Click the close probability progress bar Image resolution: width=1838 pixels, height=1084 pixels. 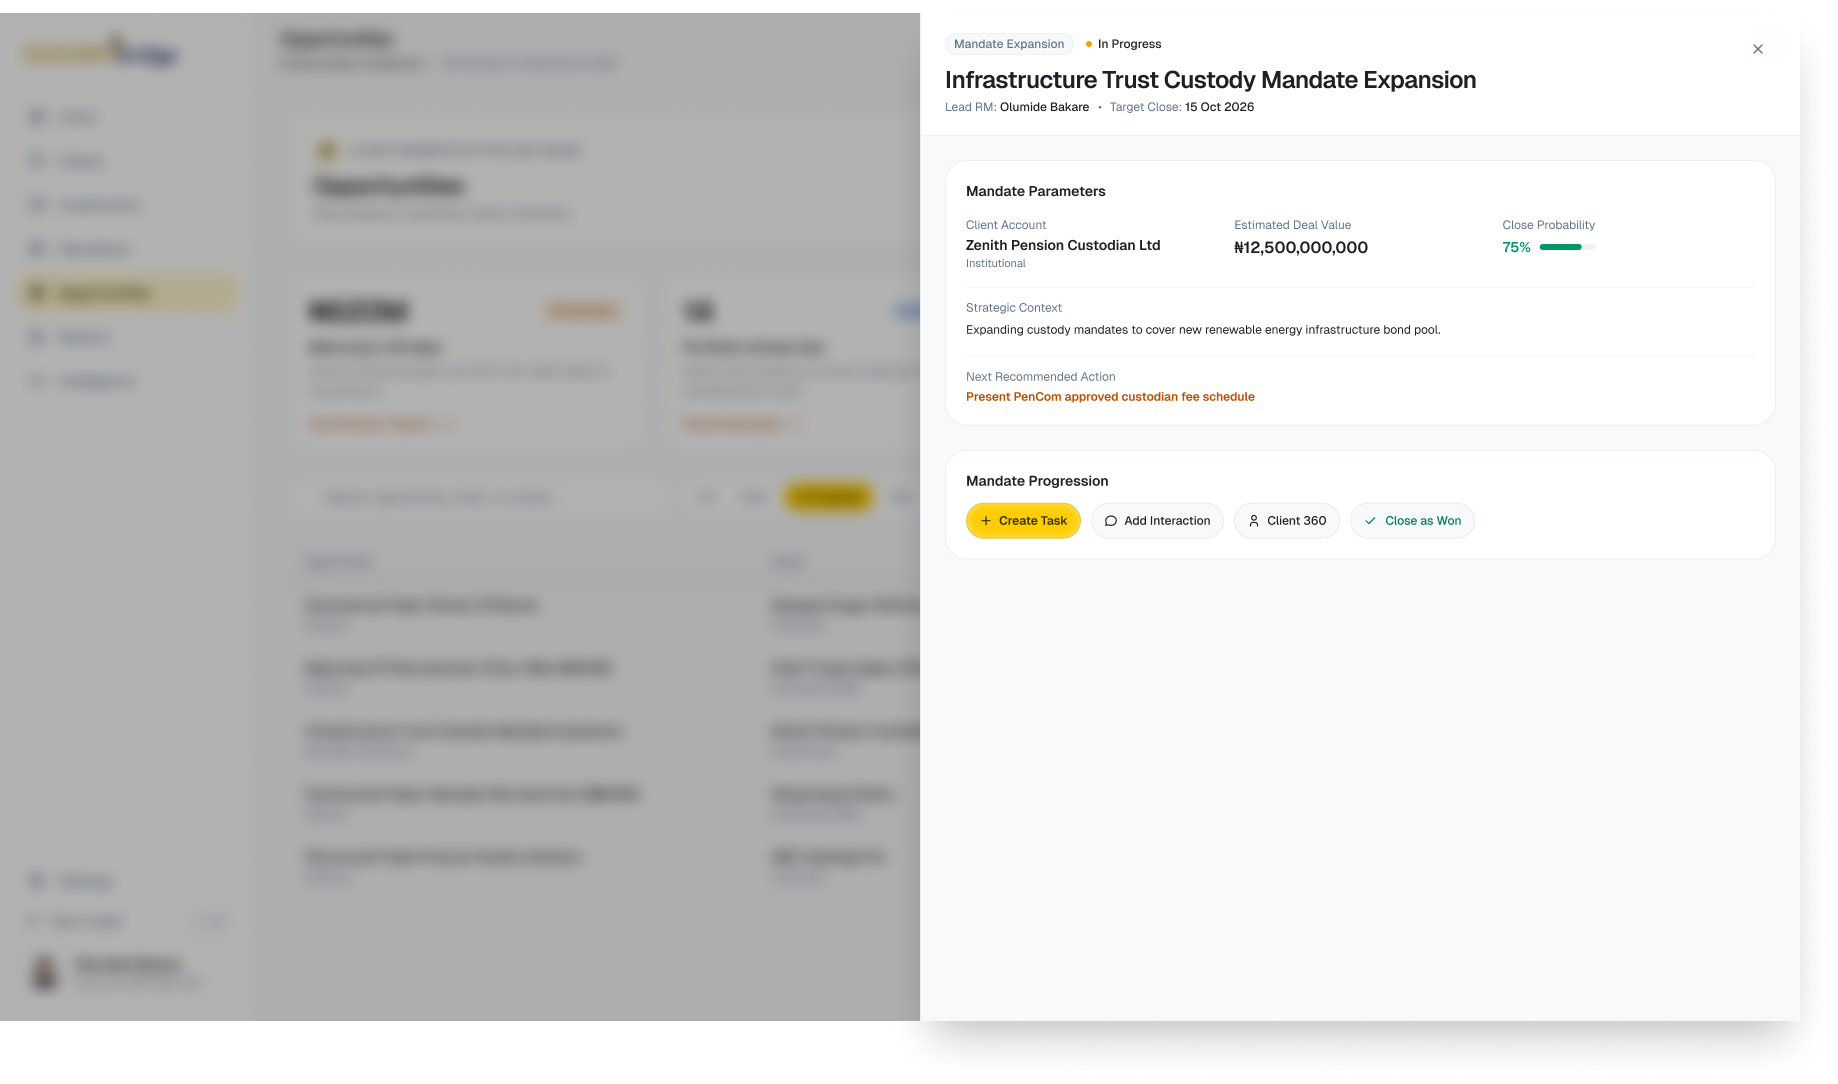click(x=1567, y=247)
